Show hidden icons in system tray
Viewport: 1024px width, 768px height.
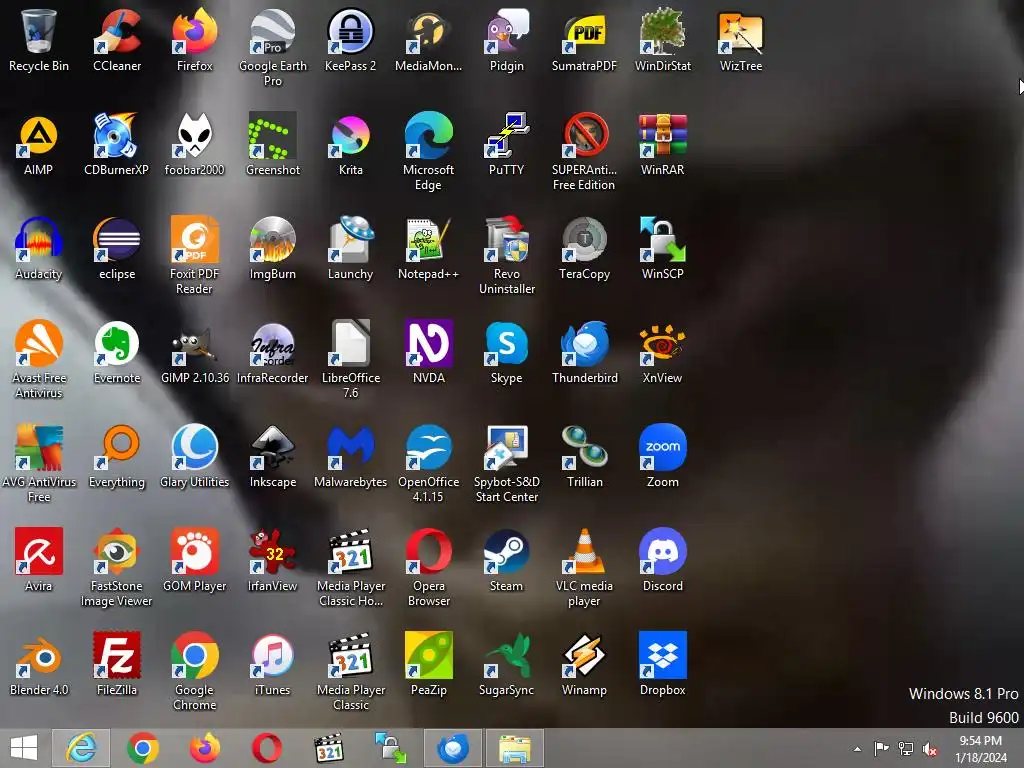click(x=857, y=749)
